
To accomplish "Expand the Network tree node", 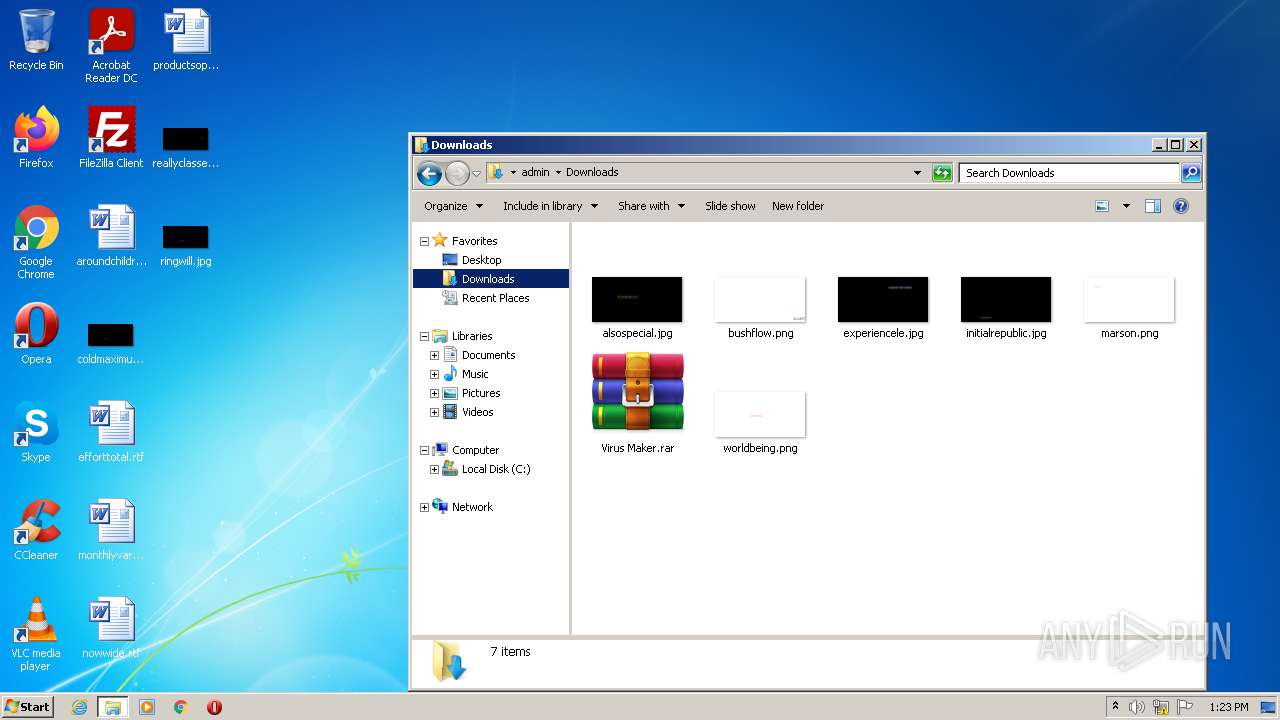I will (x=424, y=507).
